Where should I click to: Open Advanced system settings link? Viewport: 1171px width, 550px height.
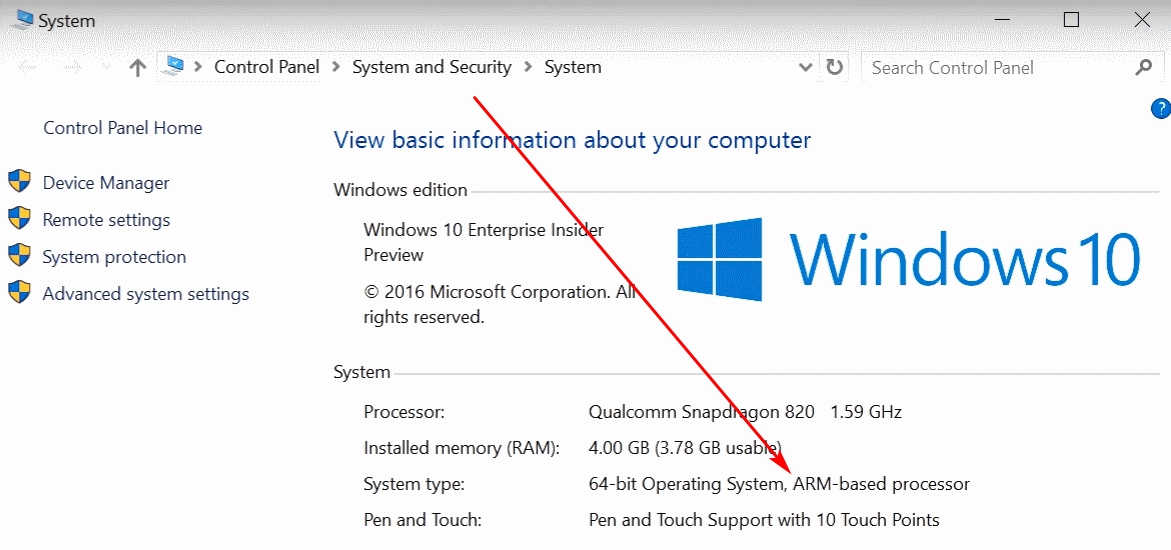click(146, 294)
